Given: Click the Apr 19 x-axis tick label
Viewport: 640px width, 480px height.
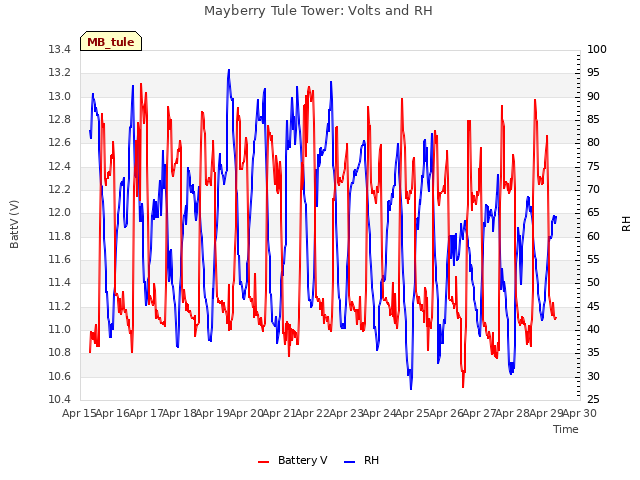Looking at the screenshot, I should pos(213,413).
